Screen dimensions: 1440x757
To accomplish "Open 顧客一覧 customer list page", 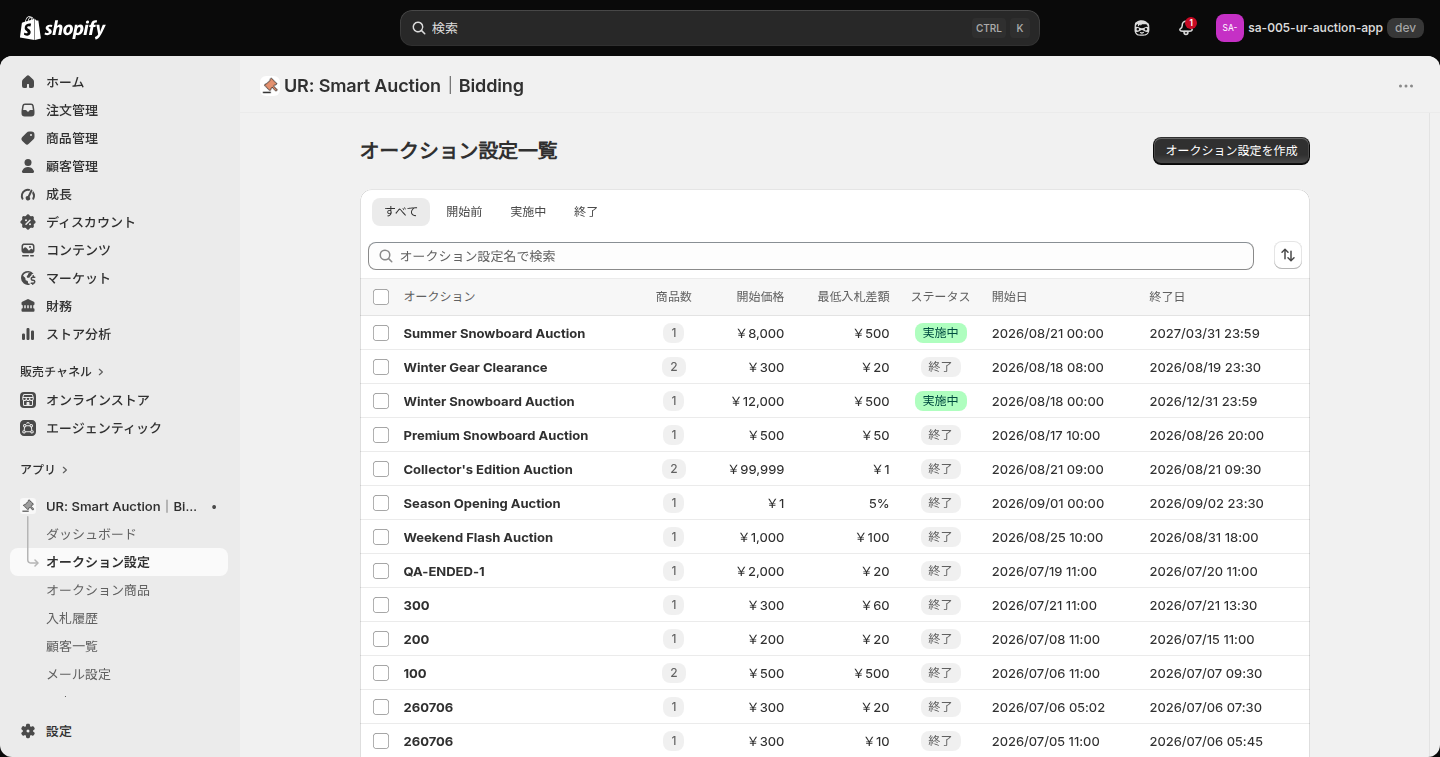I will [x=72, y=646].
